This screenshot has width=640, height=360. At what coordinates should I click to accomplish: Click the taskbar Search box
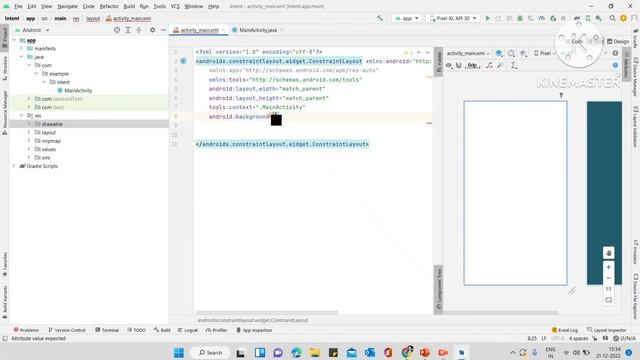pyautogui.click(x=210, y=352)
